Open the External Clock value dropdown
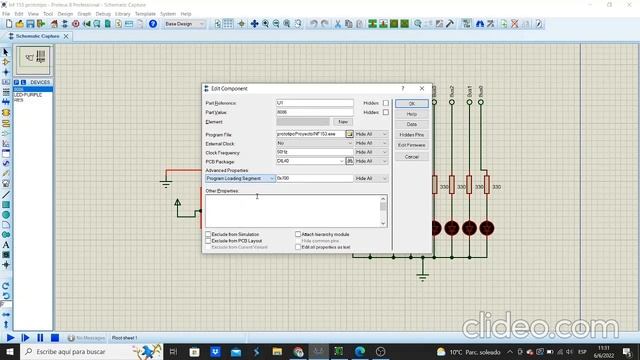The height and width of the screenshot is (360, 640). click(x=315, y=143)
